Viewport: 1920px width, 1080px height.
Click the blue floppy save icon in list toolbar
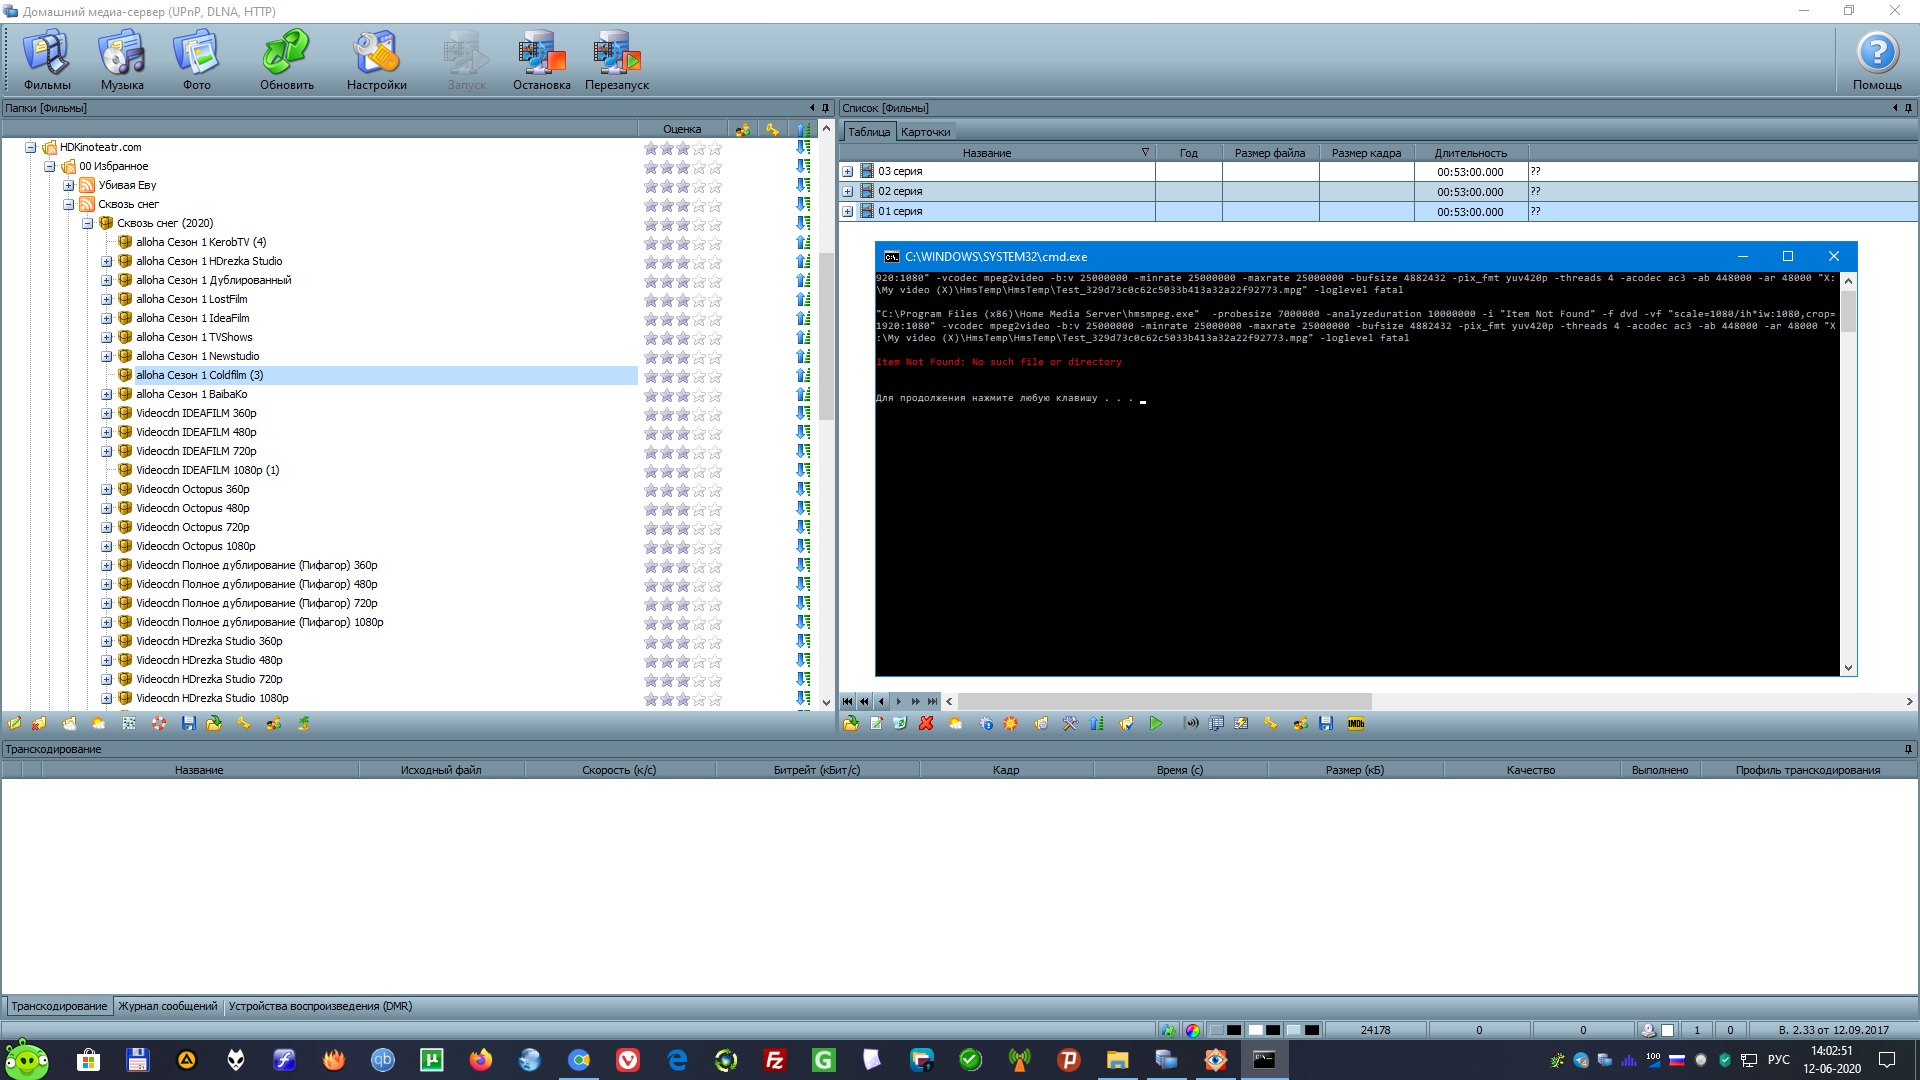1326,724
